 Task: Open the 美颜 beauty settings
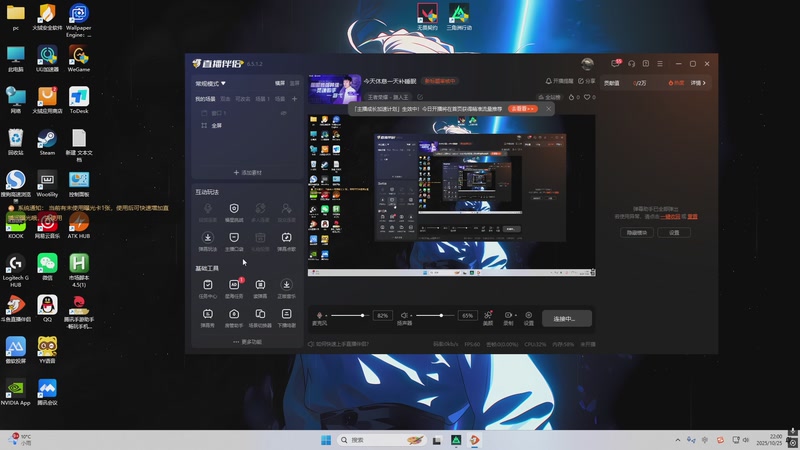(488, 318)
